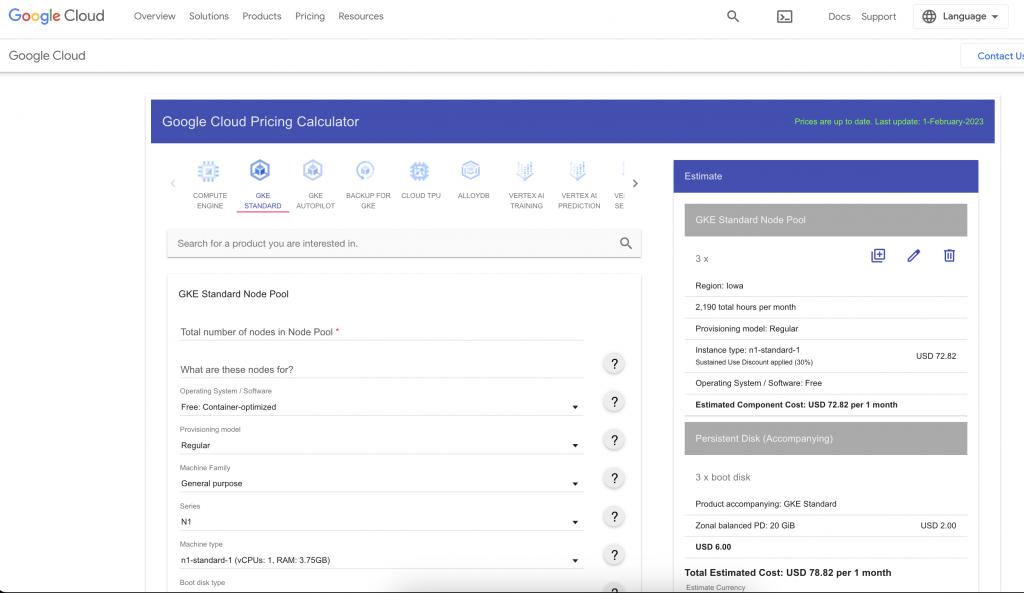Click the duplicate estimate item icon
Viewport: 1024px width, 593px height.
pos(878,256)
